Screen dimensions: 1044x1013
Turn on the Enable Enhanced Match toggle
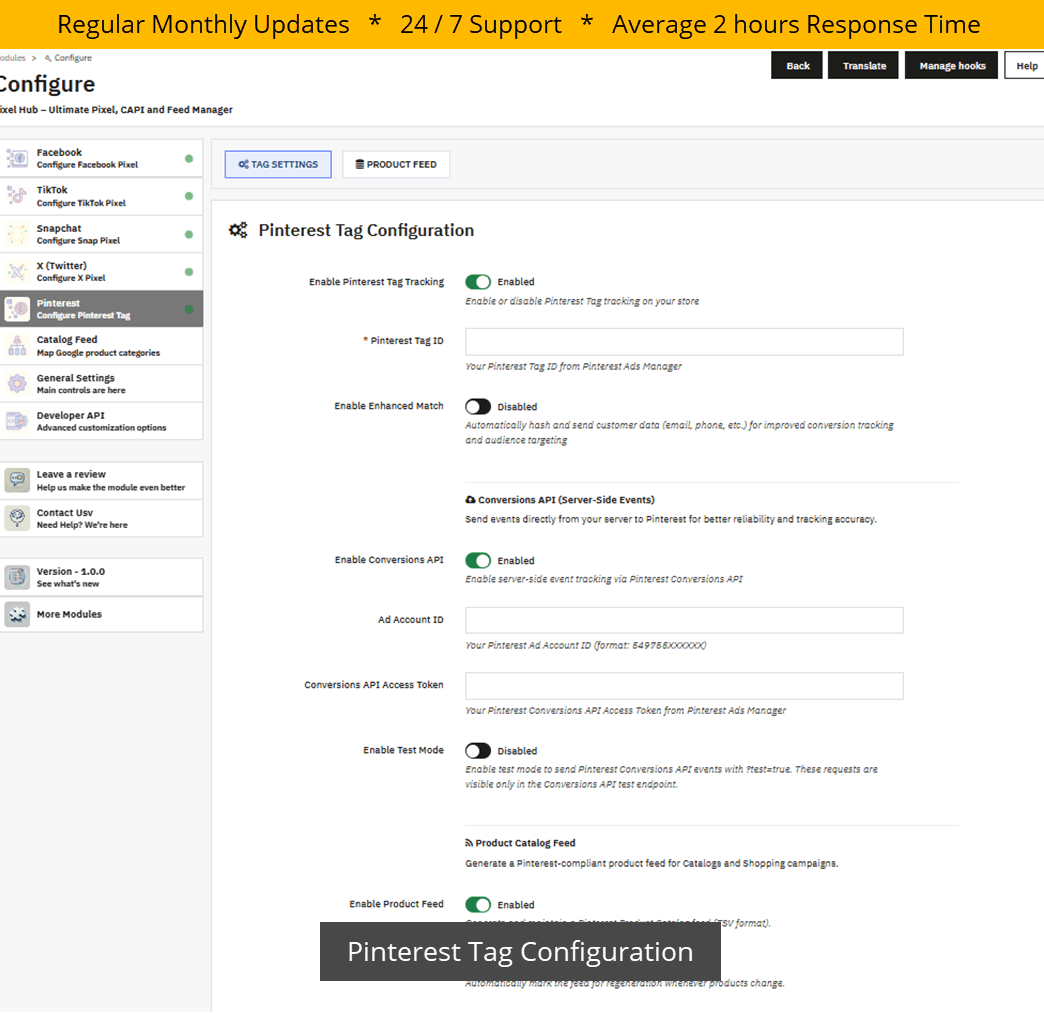click(x=478, y=406)
